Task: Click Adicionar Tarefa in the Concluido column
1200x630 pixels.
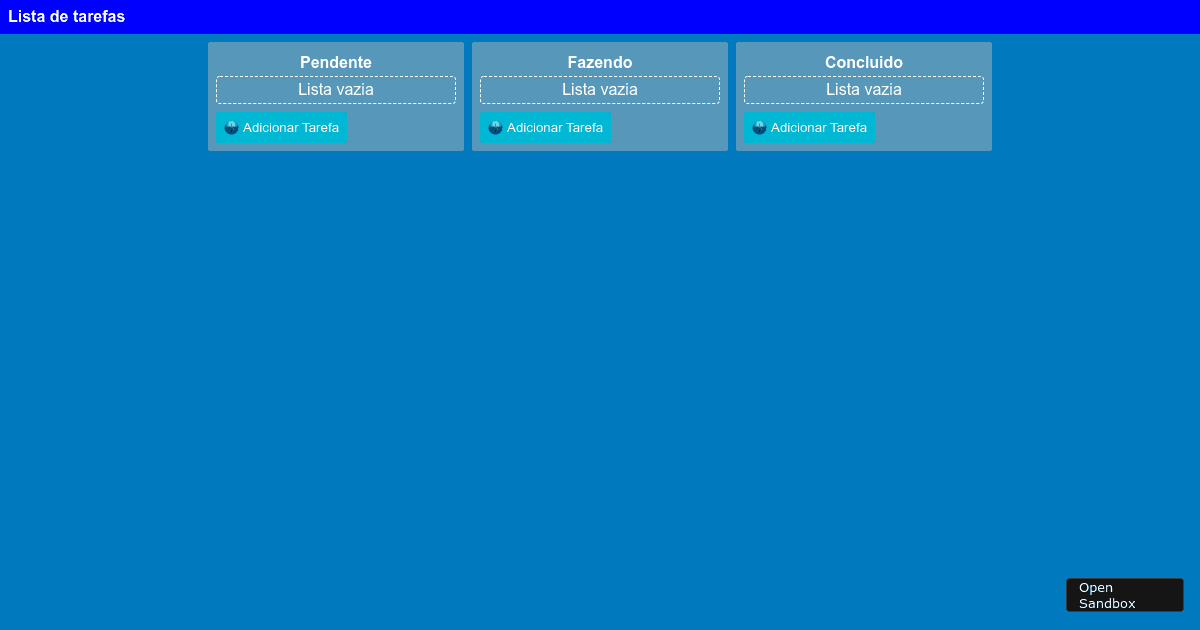Action: 809,127
